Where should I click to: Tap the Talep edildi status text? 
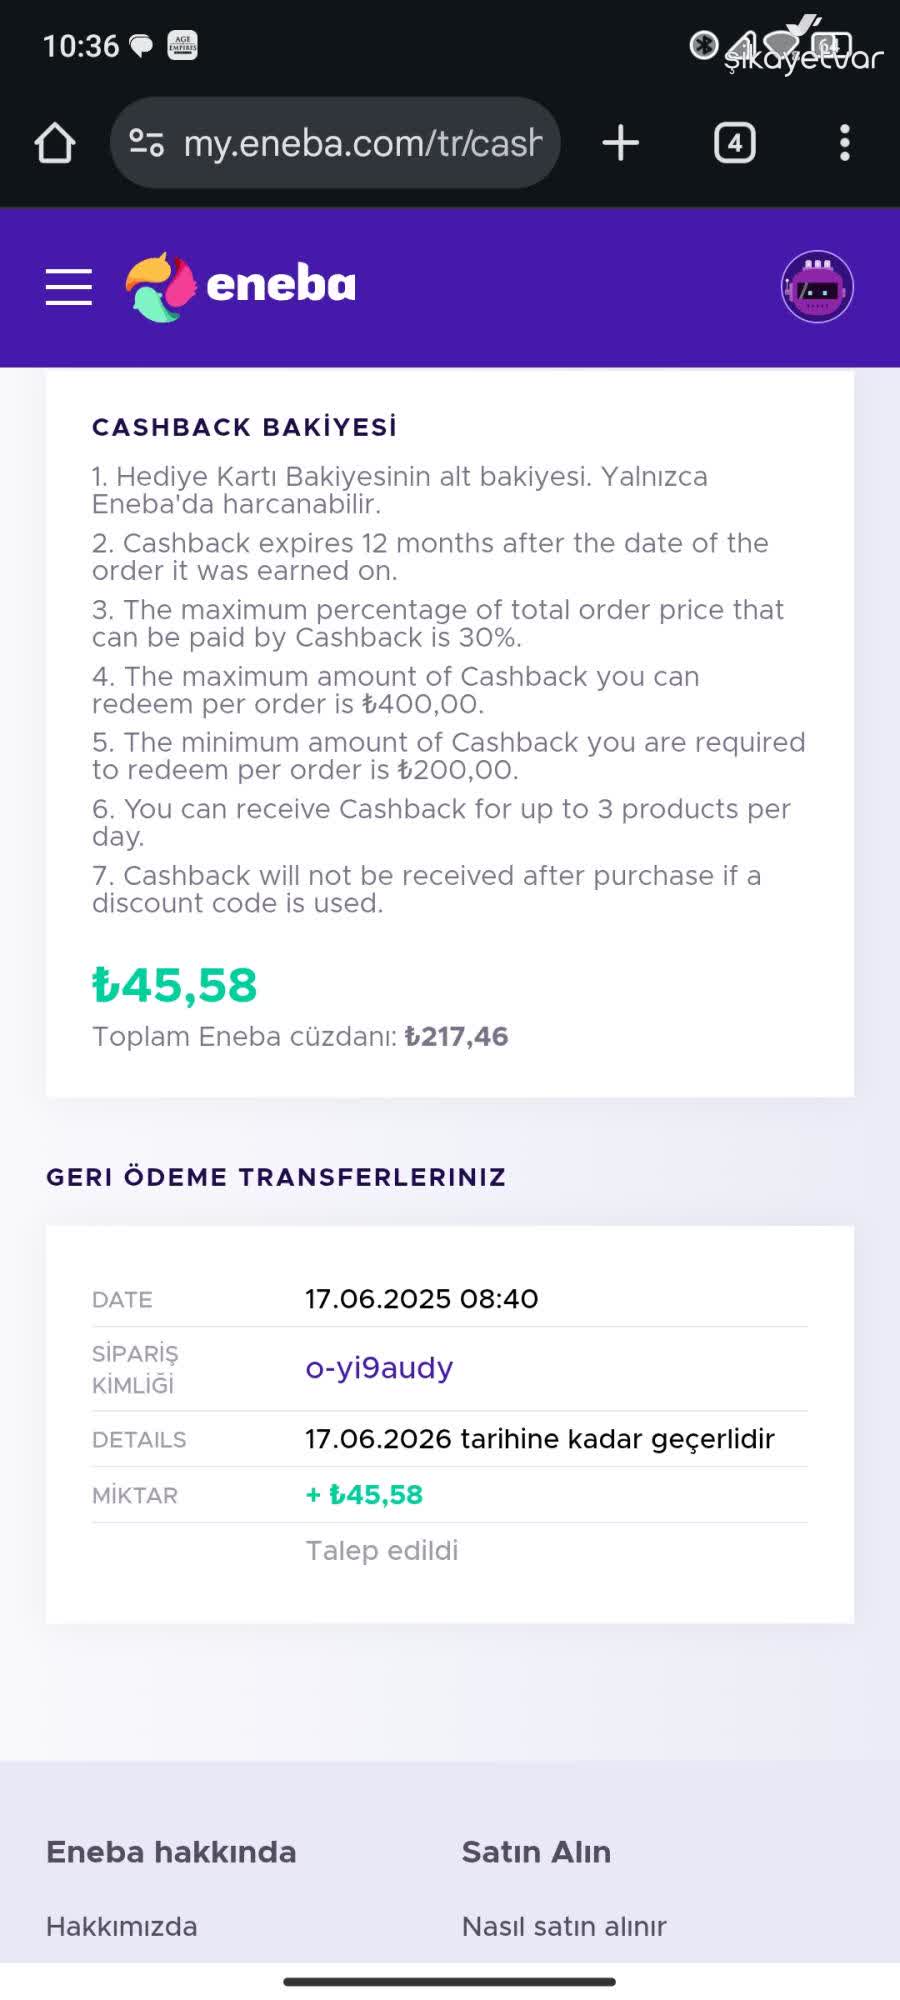382,1551
